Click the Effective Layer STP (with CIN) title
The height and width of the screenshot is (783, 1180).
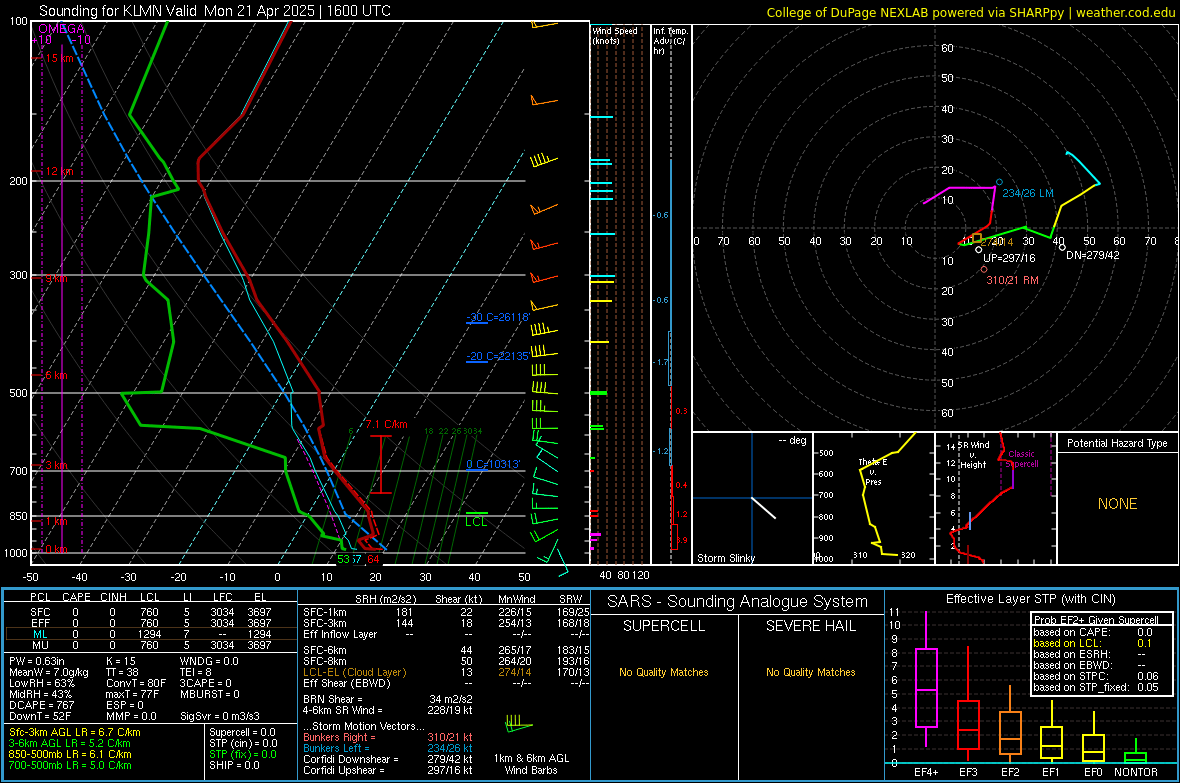1030,599
